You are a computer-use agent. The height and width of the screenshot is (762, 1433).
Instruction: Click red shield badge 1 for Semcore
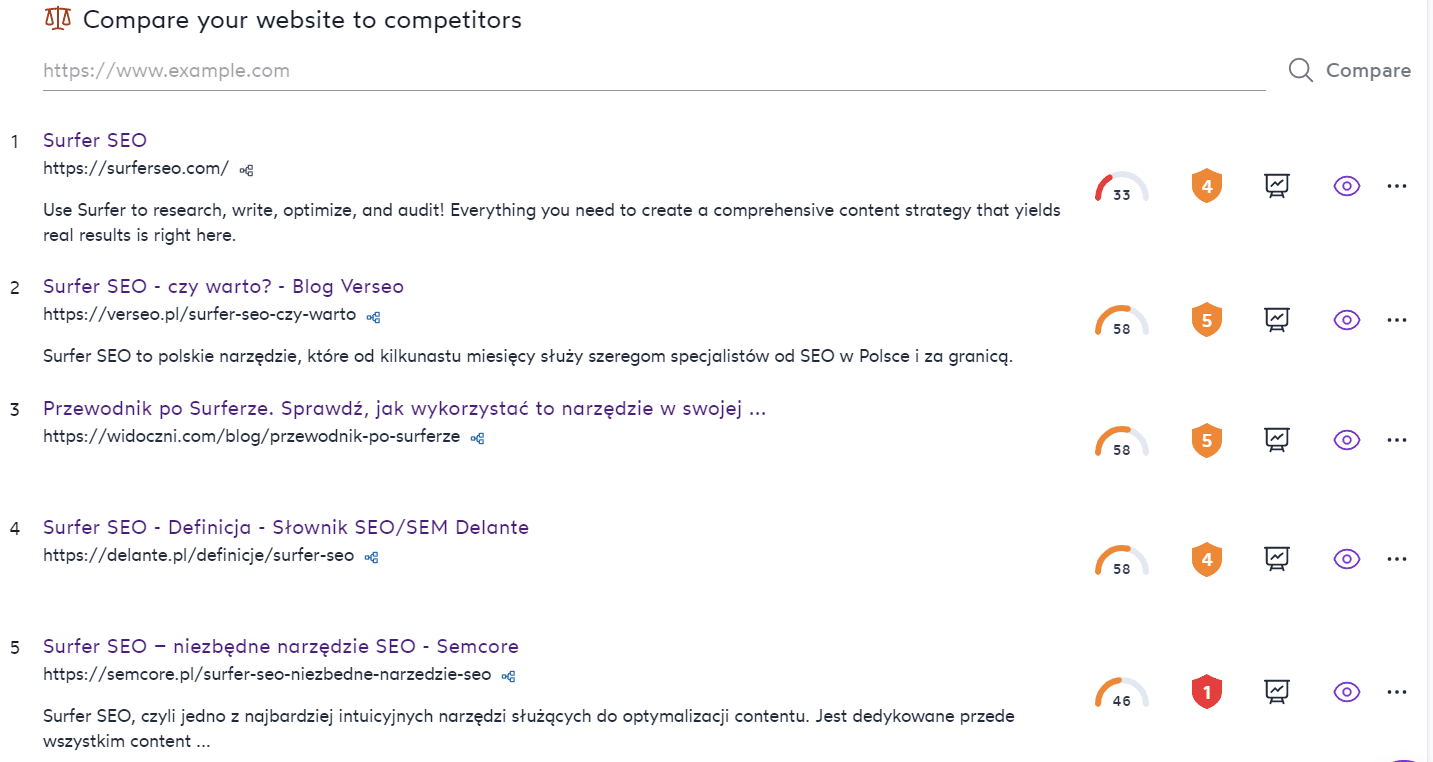1207,692
